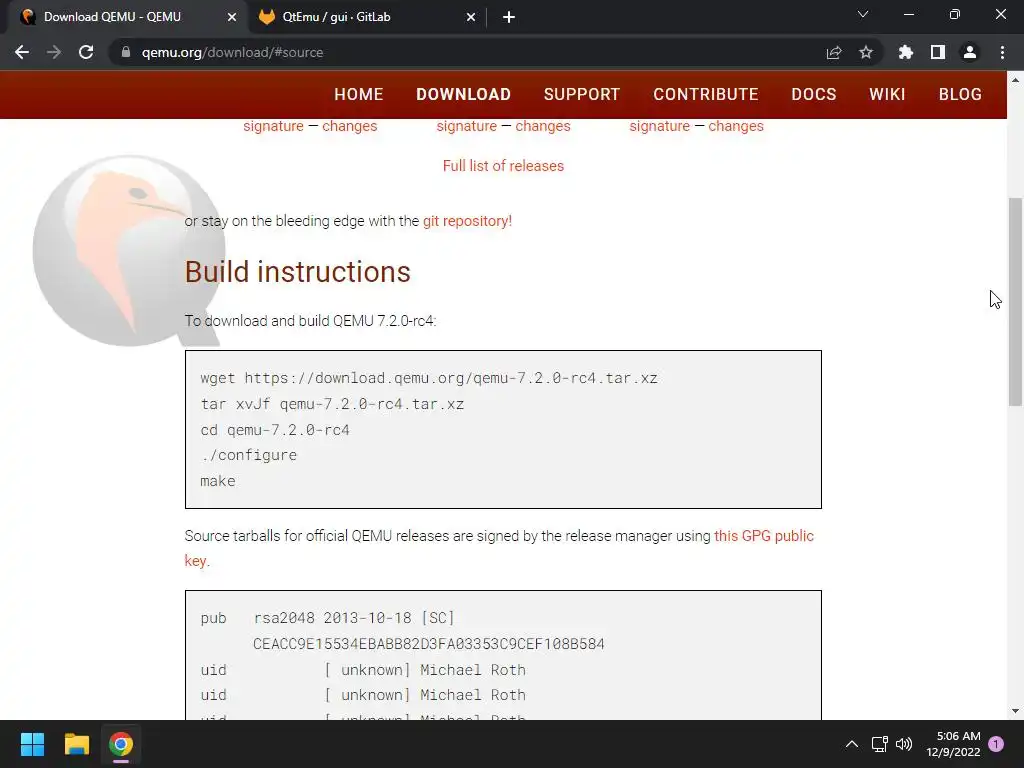Open the first release's changes link
Viewport: 1024px width, 768px height.
[x=349, y=126]
